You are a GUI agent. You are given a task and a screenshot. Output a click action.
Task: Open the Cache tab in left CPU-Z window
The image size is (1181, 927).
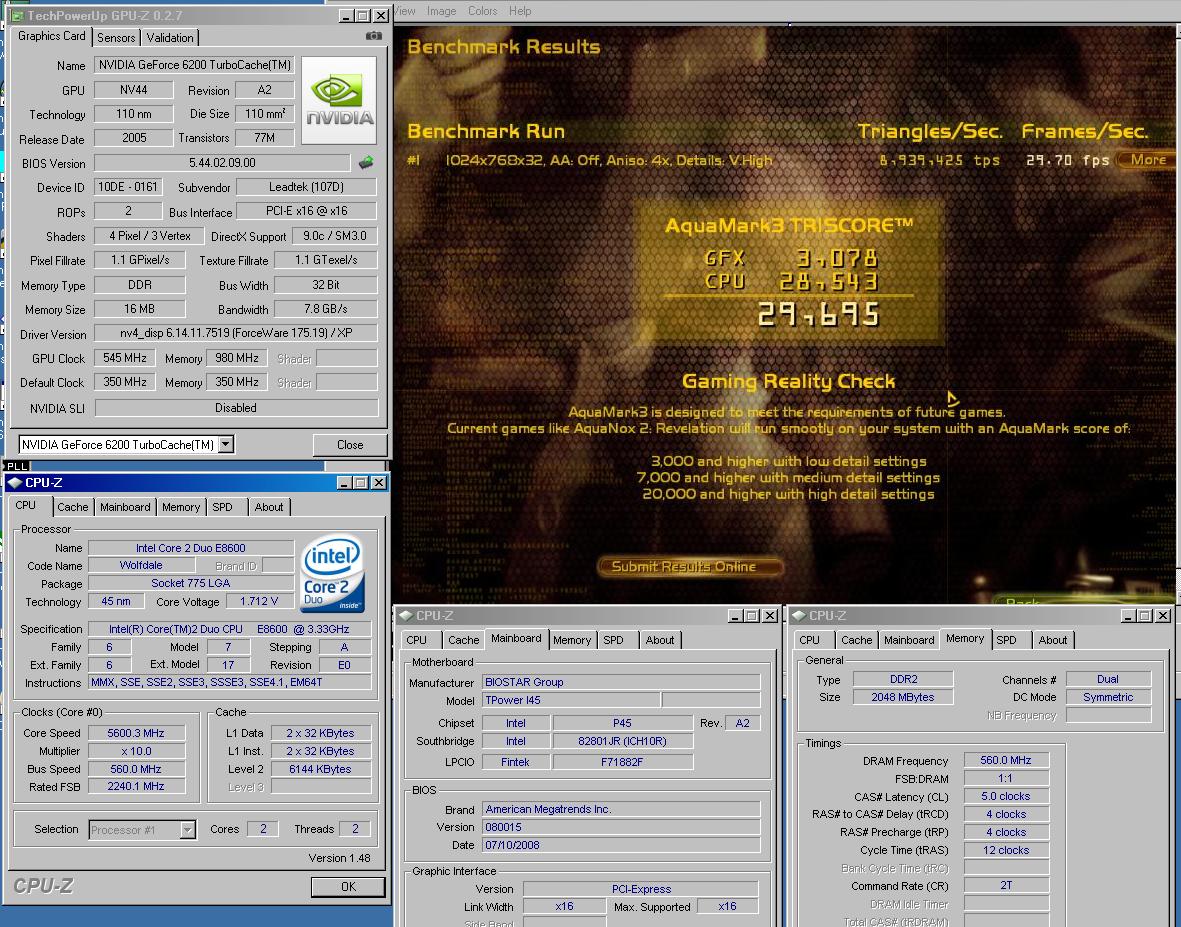[x=72, y=507]
